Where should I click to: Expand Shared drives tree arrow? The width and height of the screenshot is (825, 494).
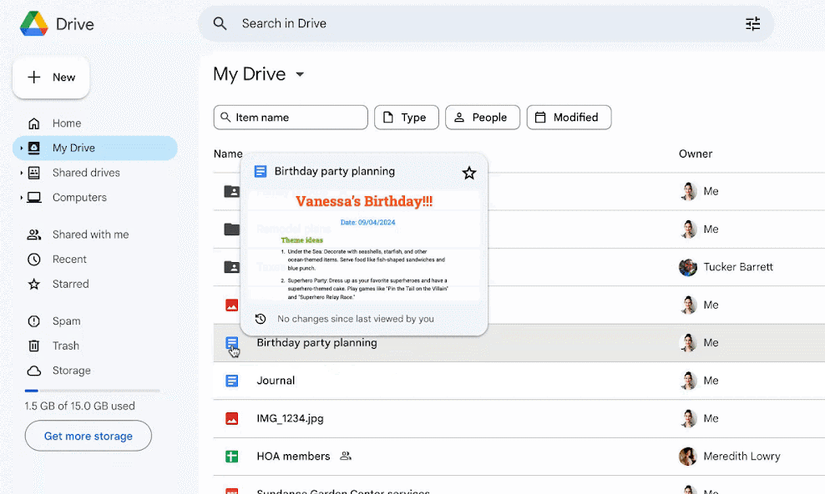(x=21, y=173)
